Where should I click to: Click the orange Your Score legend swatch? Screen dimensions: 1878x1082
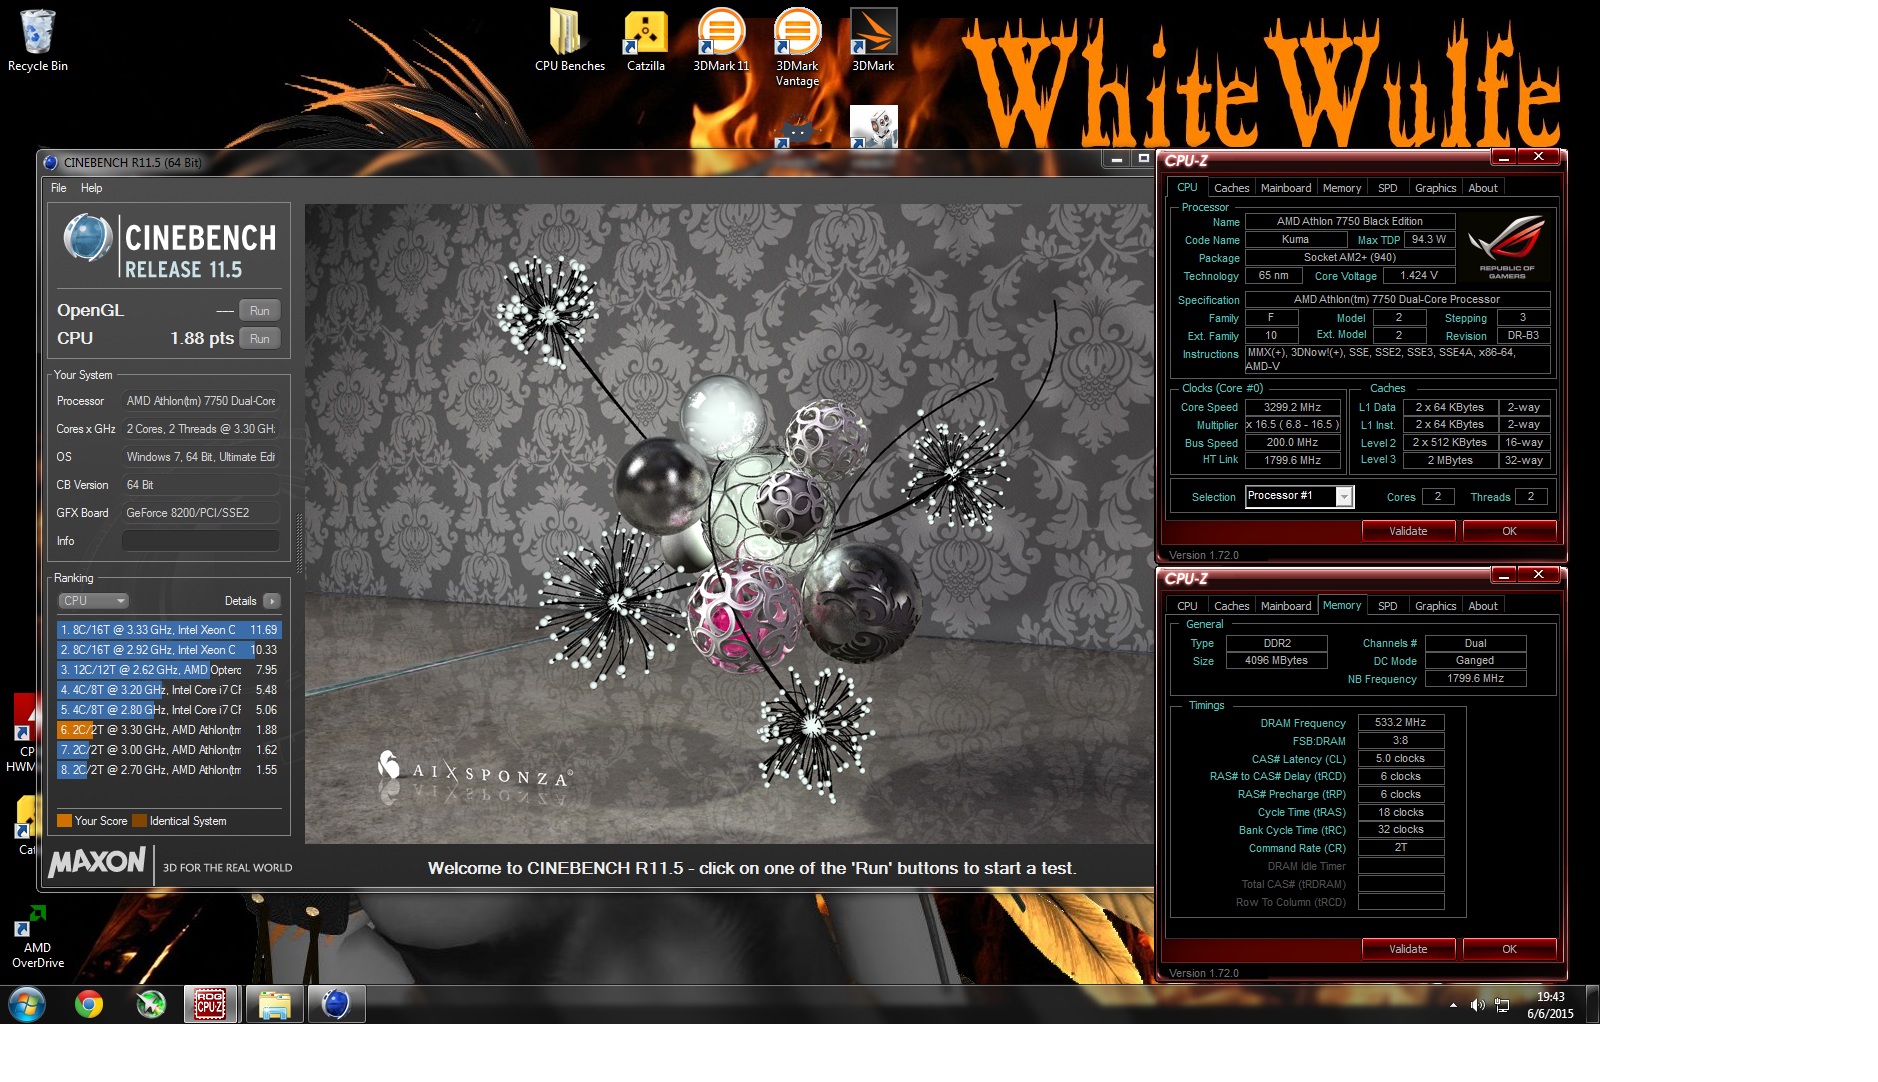64,821
